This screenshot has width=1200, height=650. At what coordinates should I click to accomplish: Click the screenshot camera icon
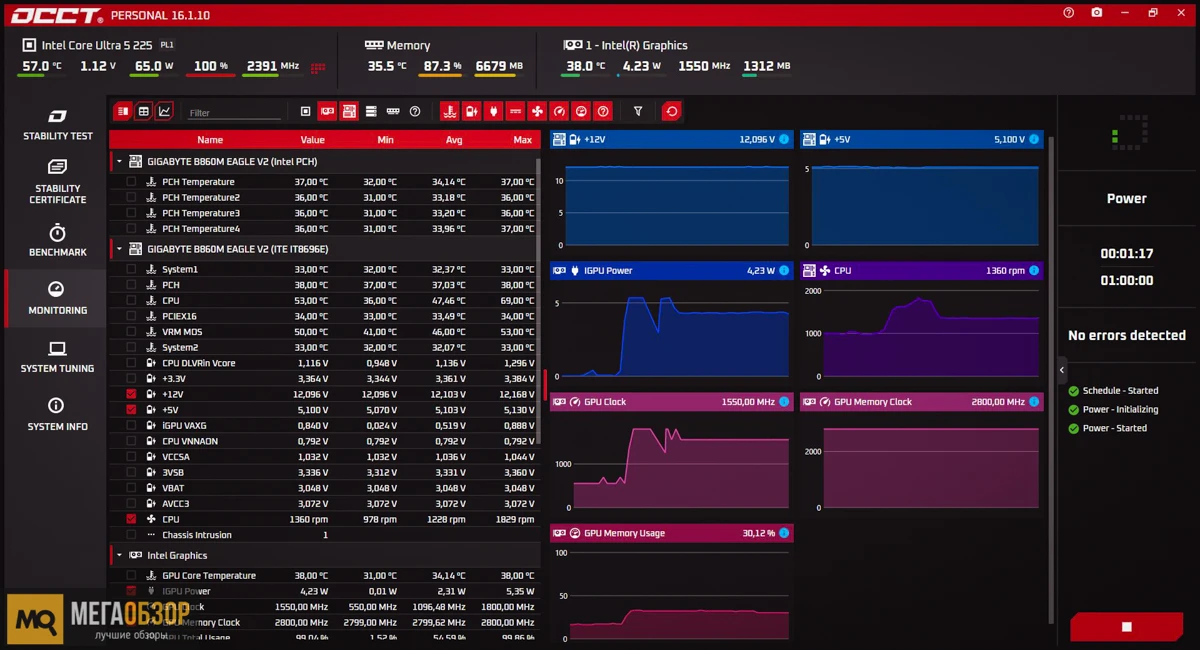tap(1097, 13)
